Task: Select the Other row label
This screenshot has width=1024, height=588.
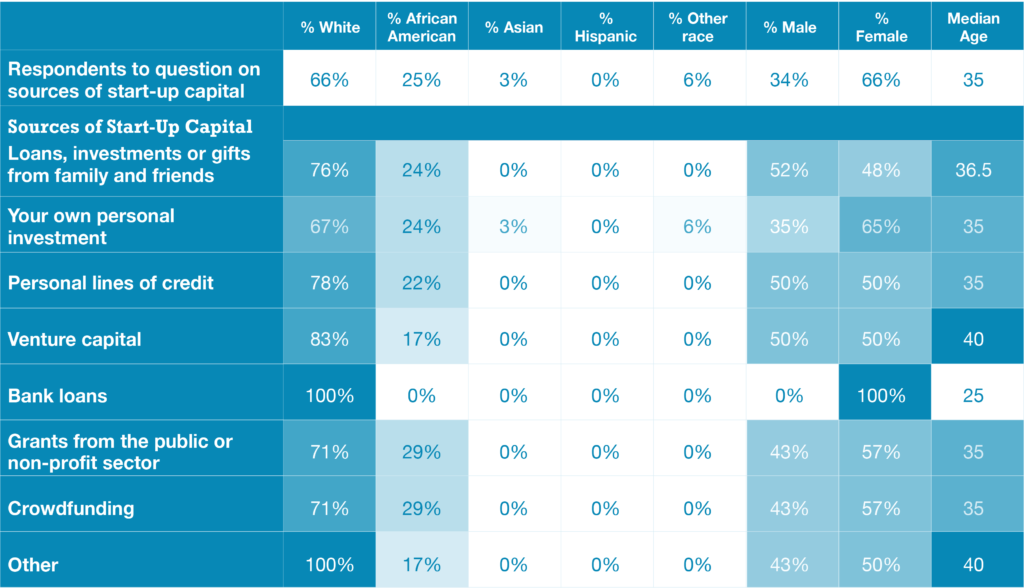Action: [x=33, y=564]
